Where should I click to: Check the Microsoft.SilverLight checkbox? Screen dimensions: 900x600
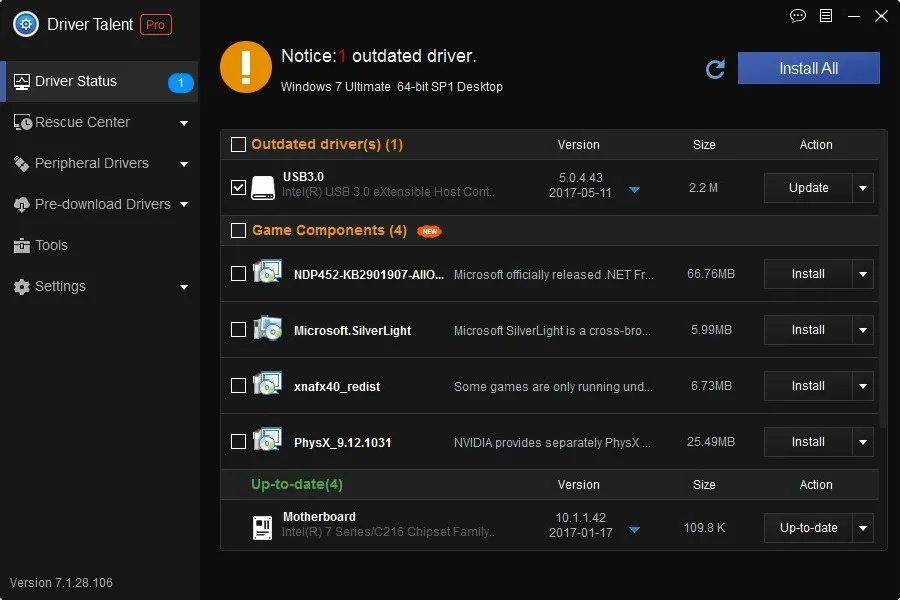coord(238,330)
